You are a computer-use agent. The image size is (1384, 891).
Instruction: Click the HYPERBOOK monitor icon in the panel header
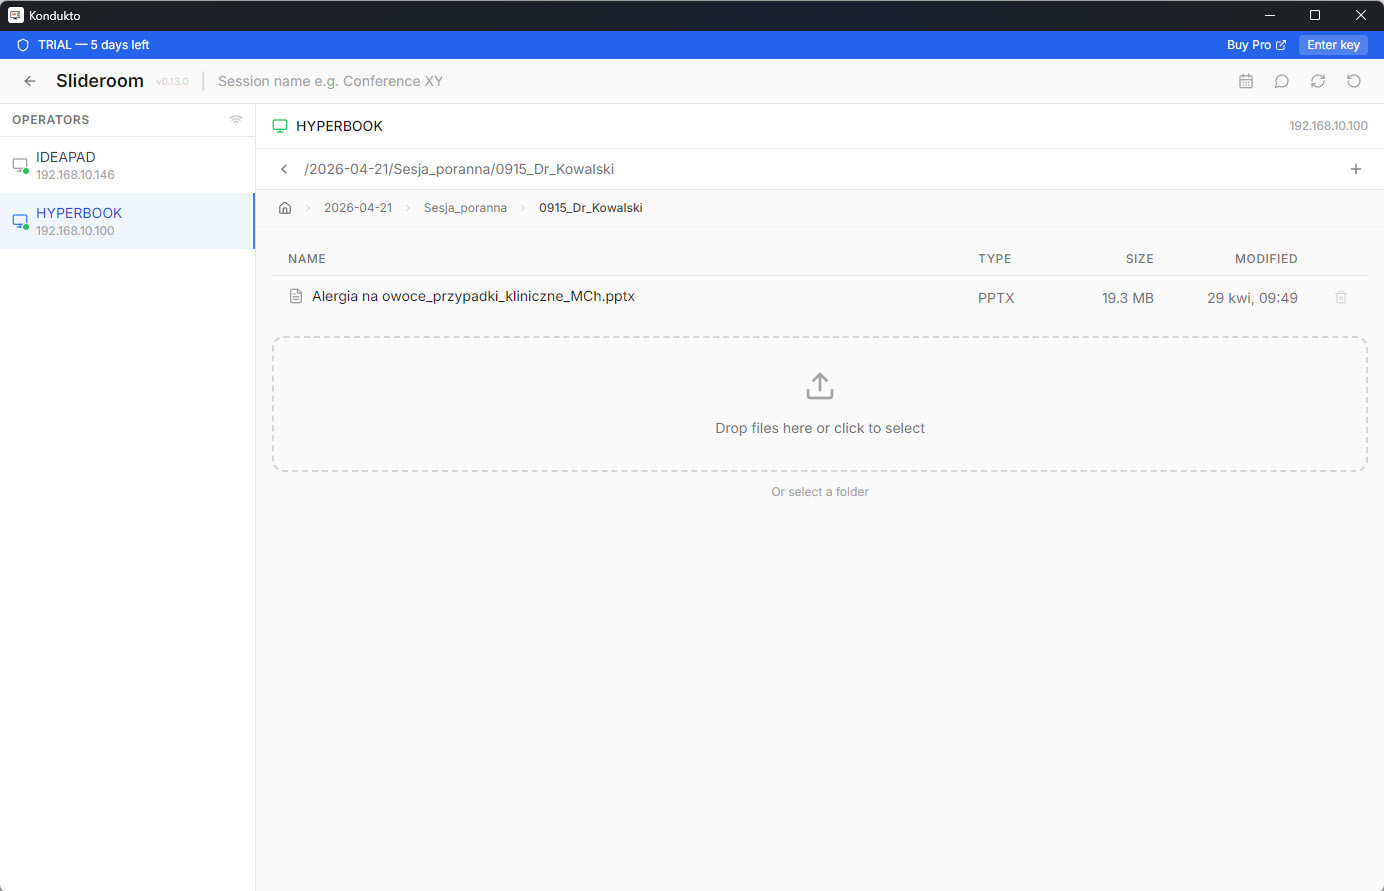[x=280, y=126]
